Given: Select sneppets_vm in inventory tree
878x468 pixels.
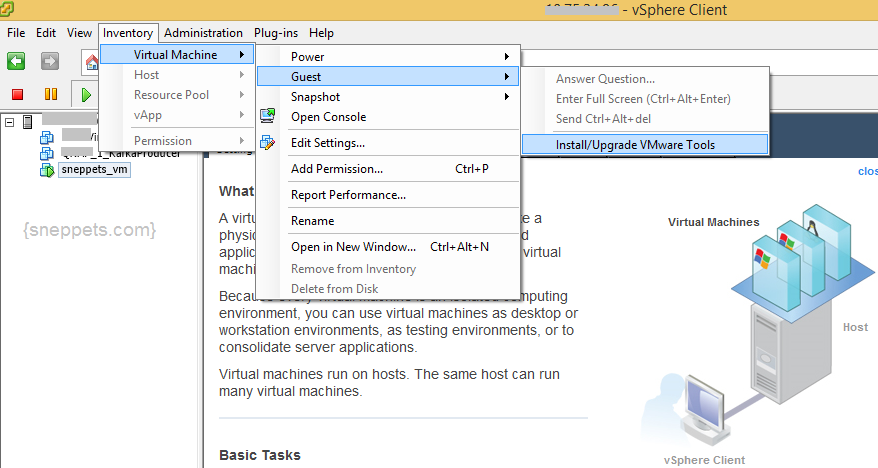Looking at the screenshot, I should pos(95,170).
